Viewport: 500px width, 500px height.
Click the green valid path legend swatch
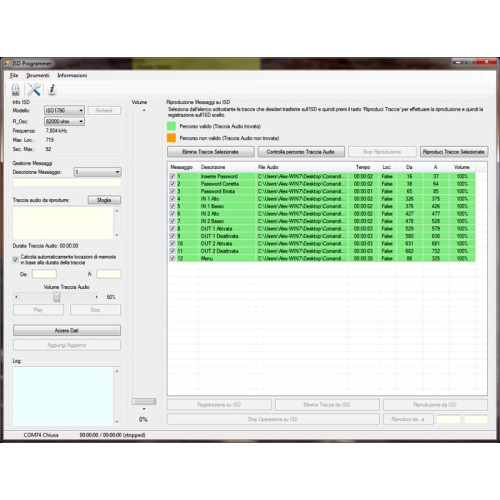coord(171,126)
